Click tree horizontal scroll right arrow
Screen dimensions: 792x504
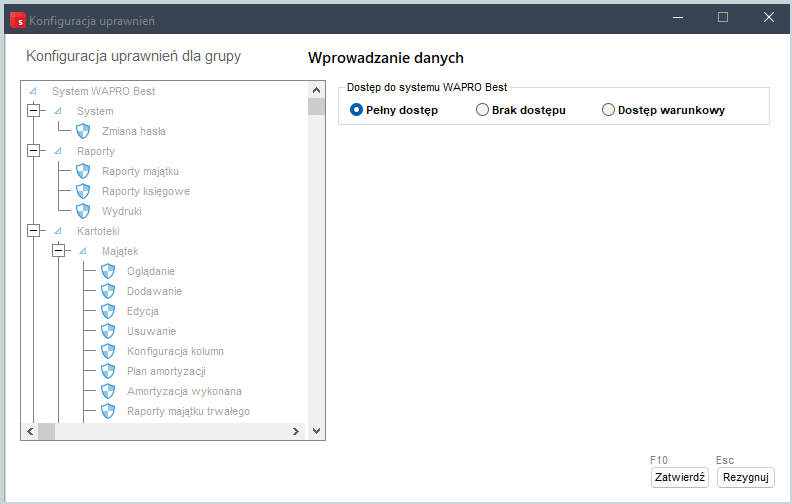coord(296,431)
